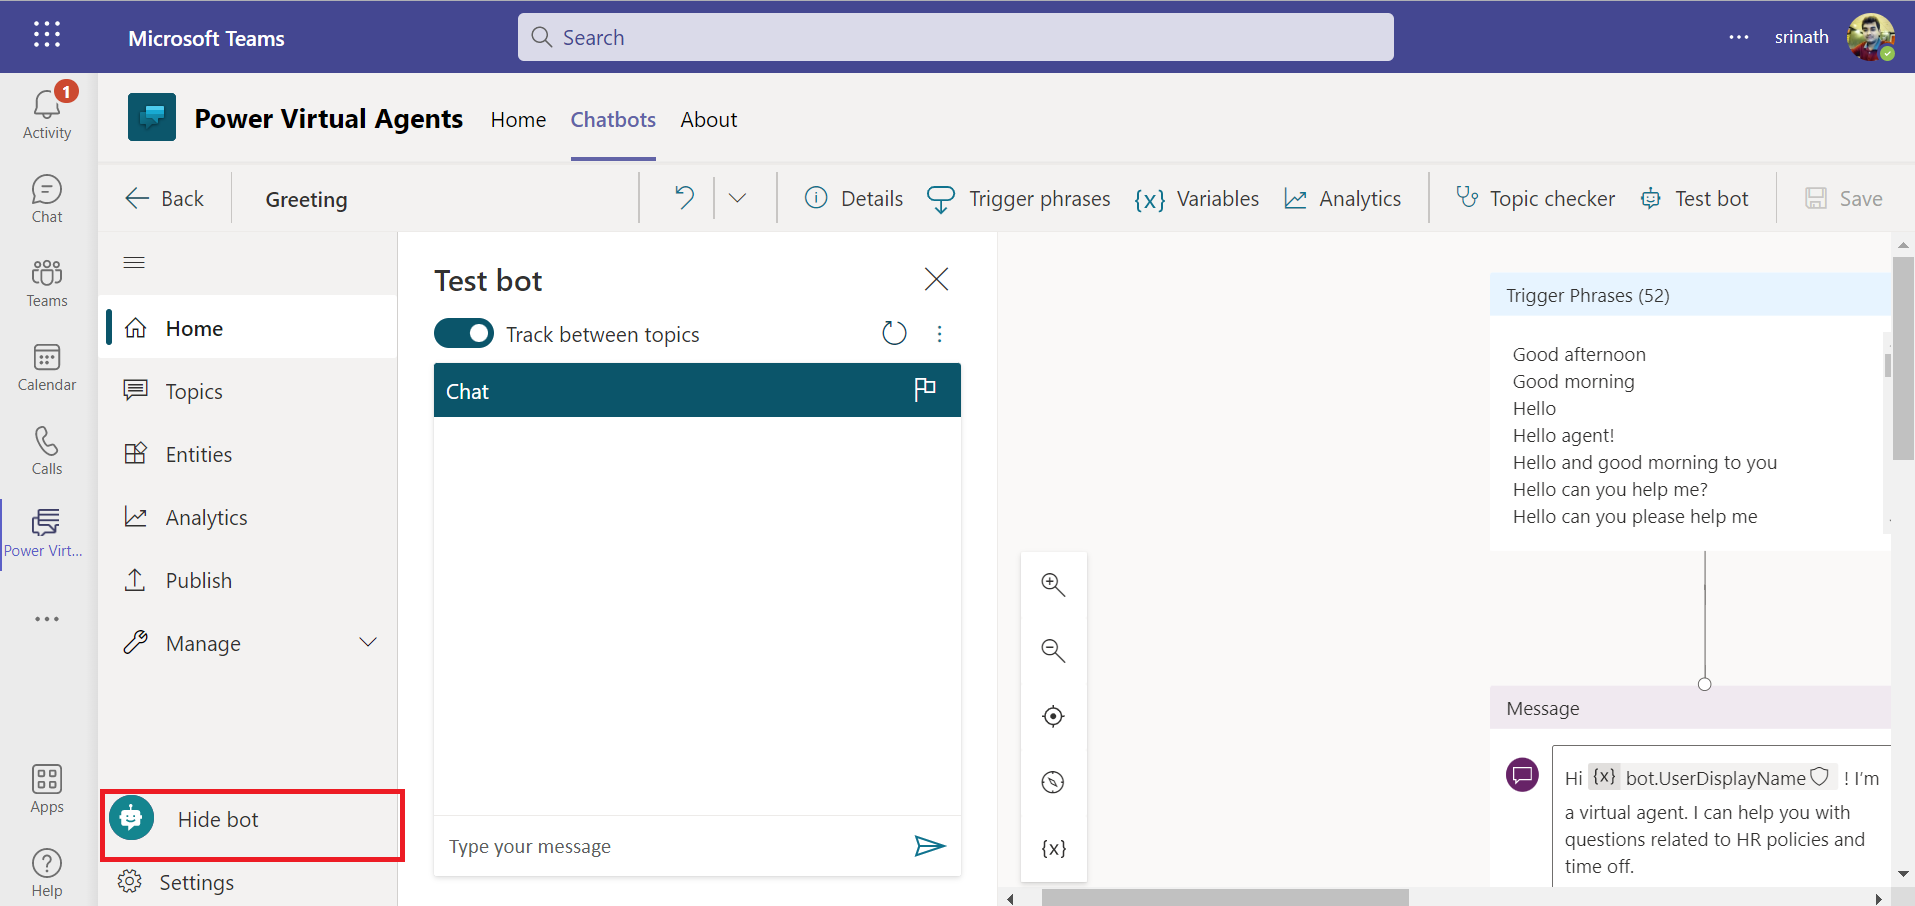Viewport: 1915px width, 906px height.
Task: Click the flag icon in Chat header
Action: click(925, 390)
